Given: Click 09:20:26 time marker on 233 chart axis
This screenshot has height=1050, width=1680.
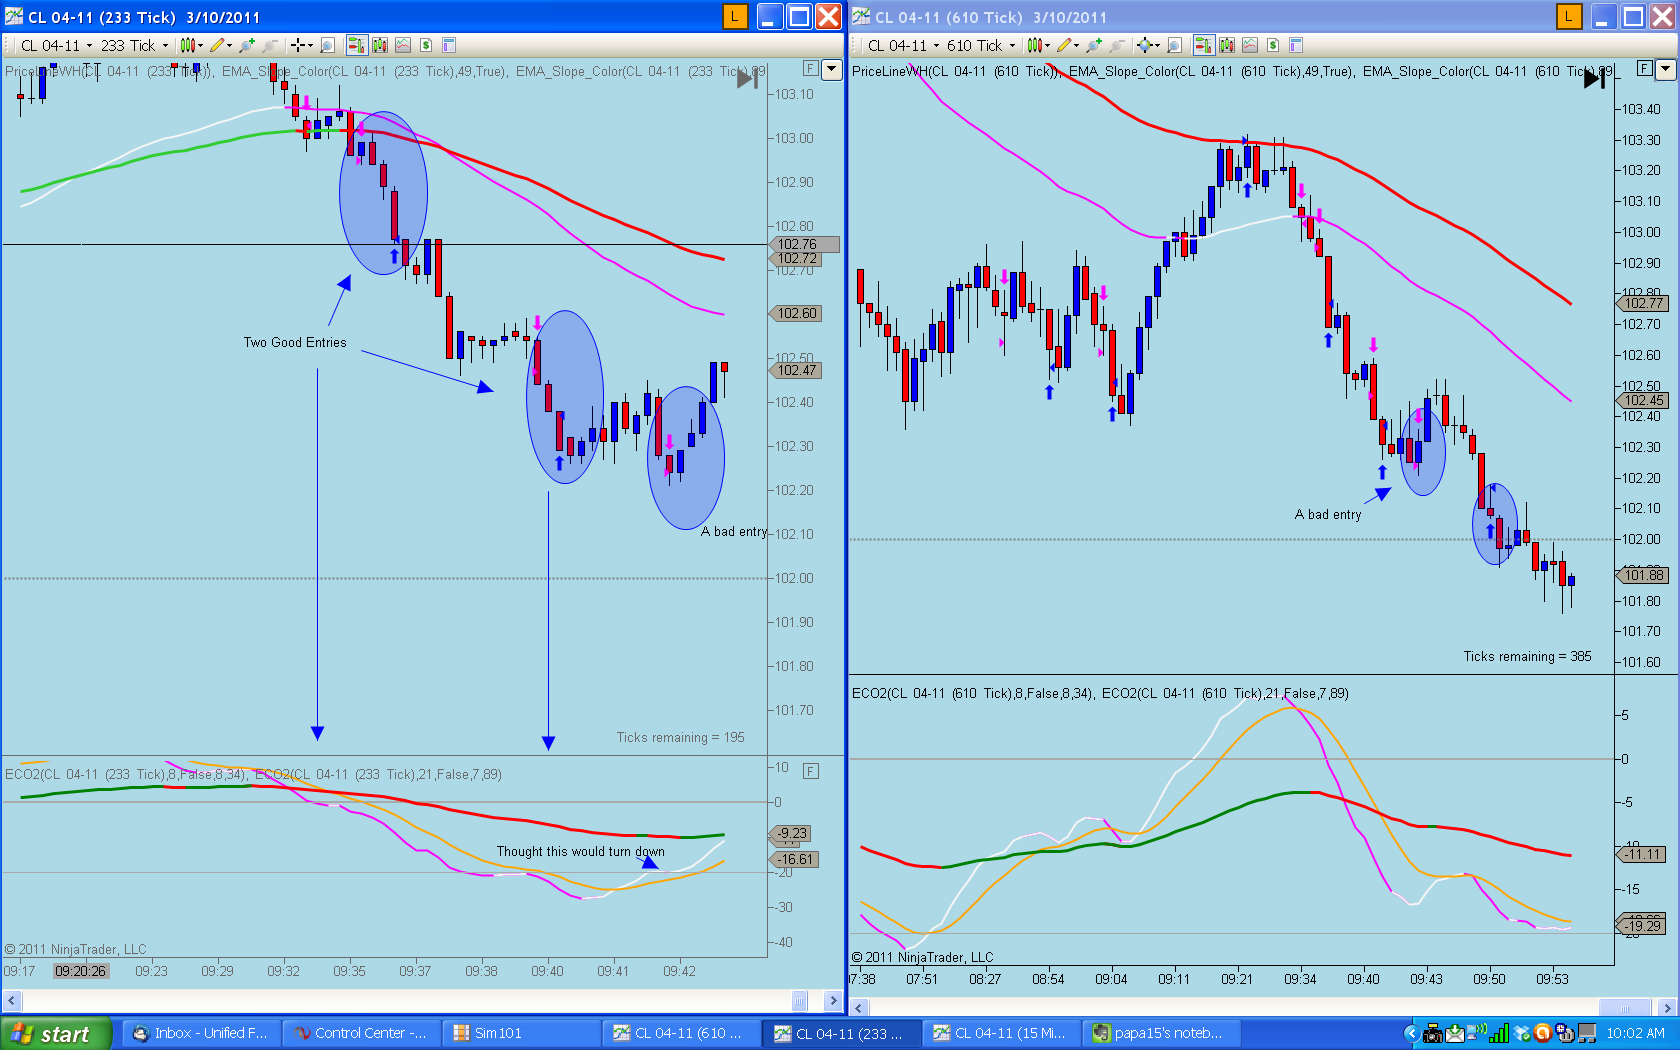Looking at the screenshot, I should click(80, 971).
